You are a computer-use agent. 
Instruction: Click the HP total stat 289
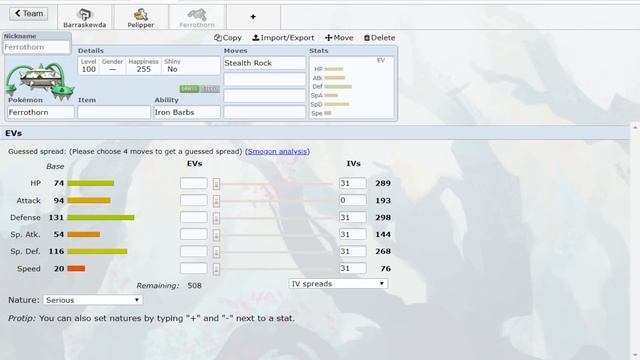point(383,183)
